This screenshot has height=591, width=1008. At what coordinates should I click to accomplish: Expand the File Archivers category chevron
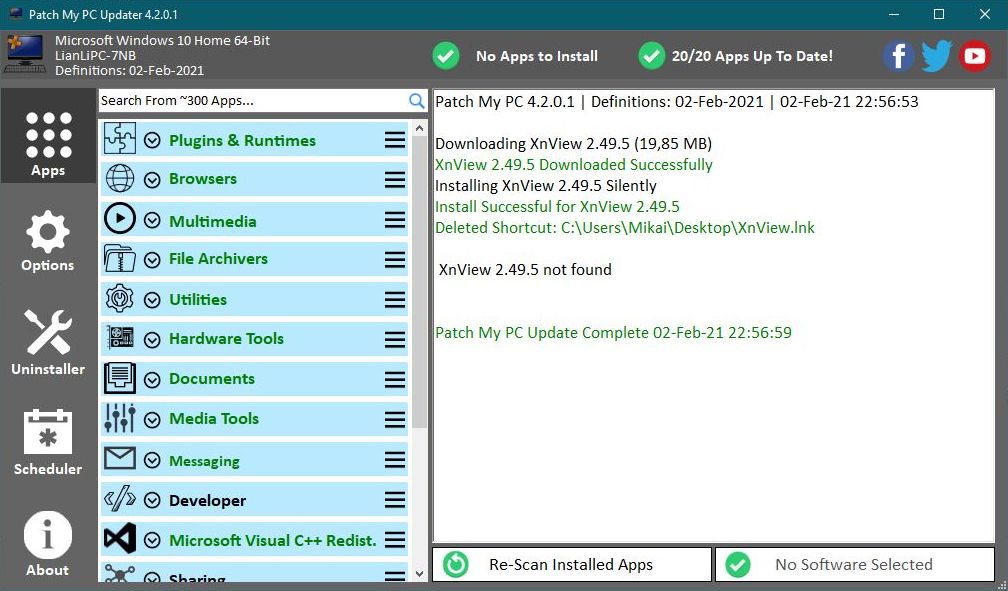[152, 260]
